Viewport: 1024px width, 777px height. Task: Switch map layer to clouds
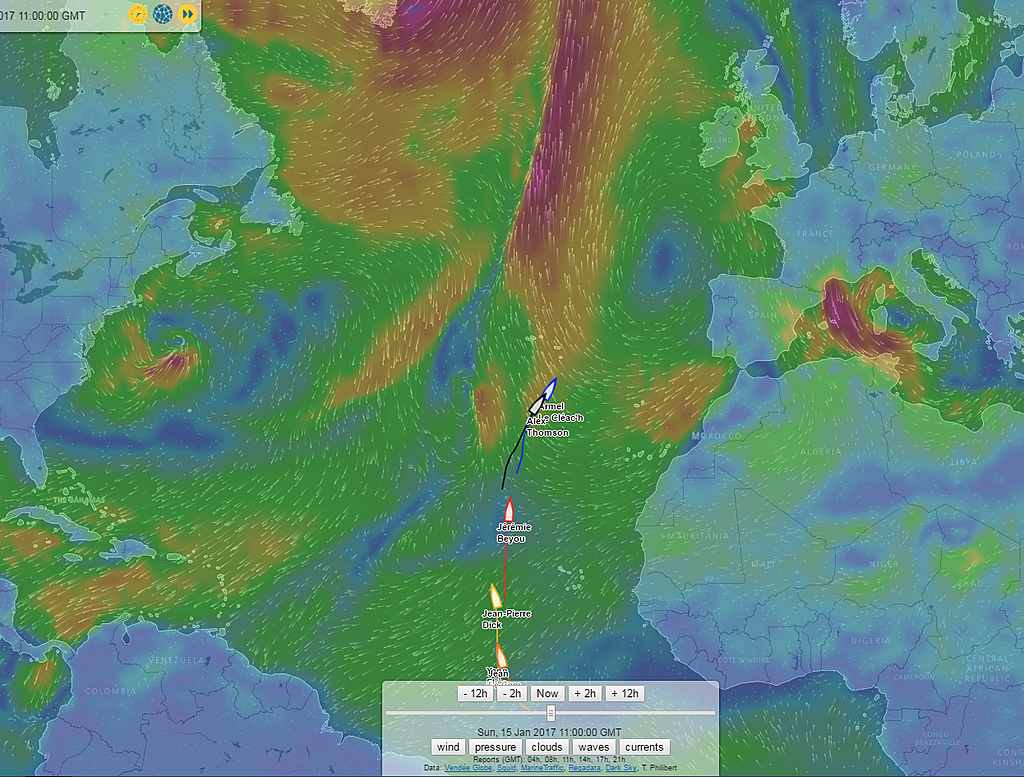547,747
